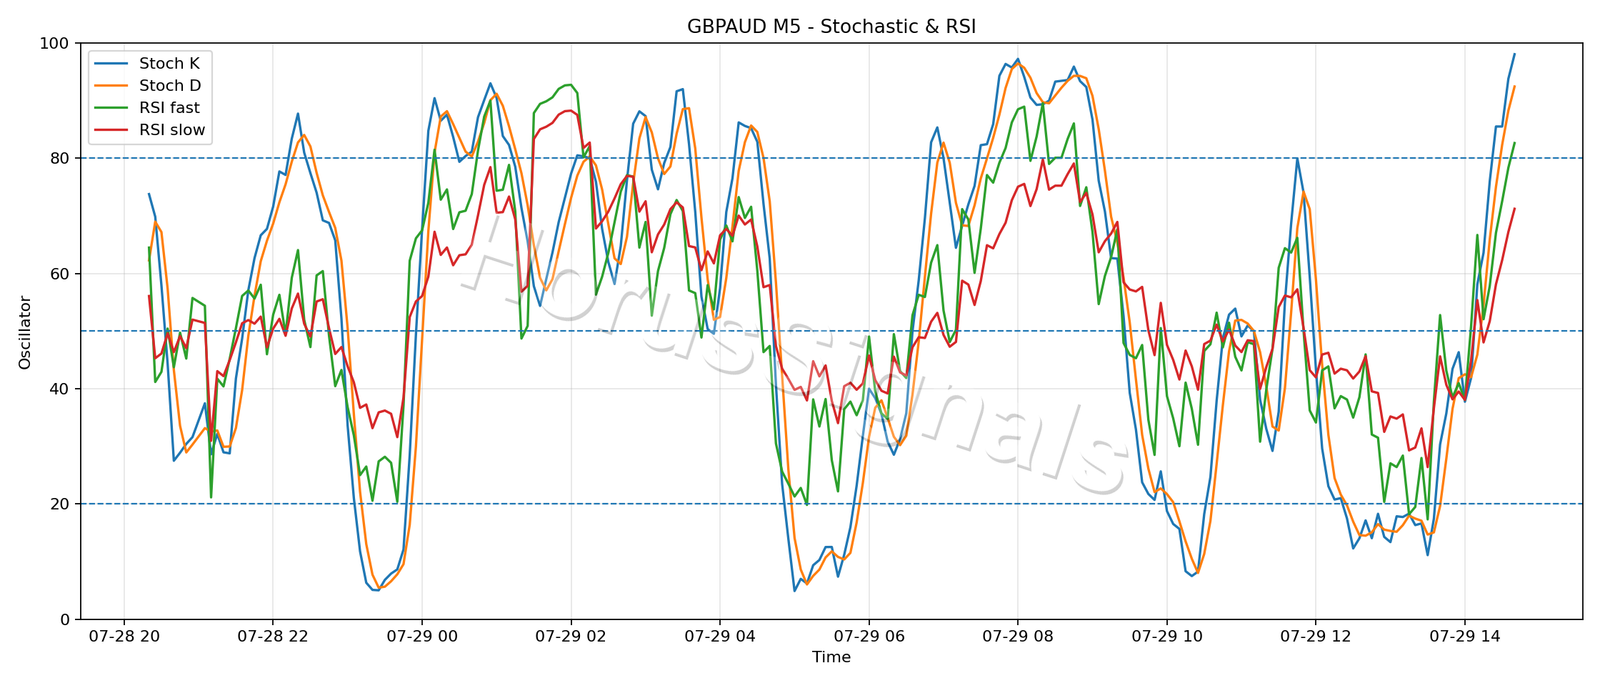Click the y-axis tick label '80'
The height and width of the screenshot is (686, 1600).
[59, 158]
